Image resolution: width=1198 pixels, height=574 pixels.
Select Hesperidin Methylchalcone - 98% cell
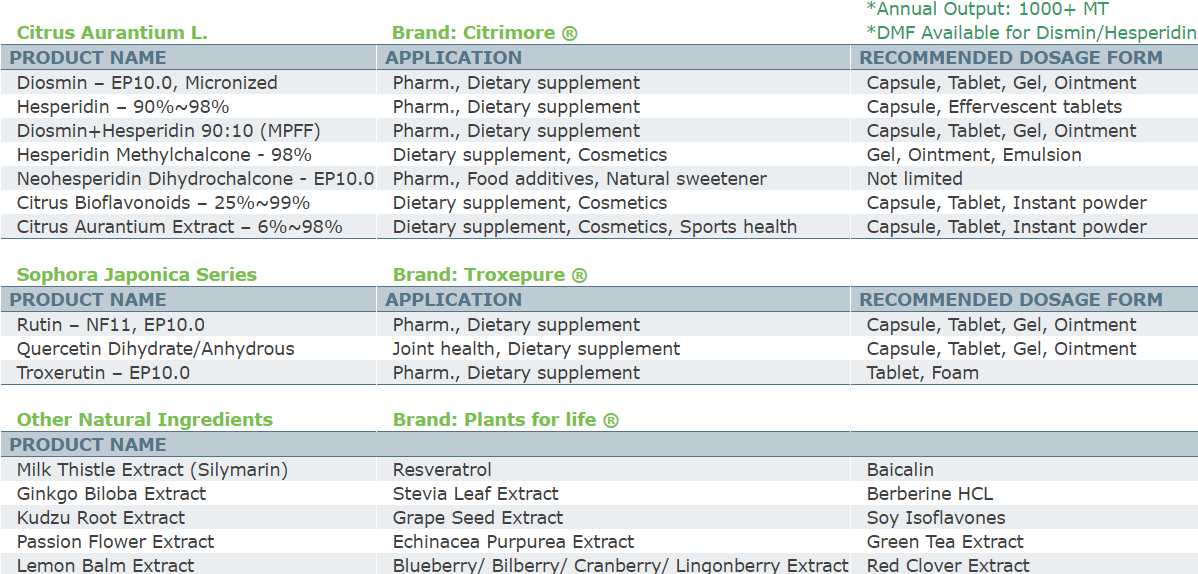tap(164, 155)
